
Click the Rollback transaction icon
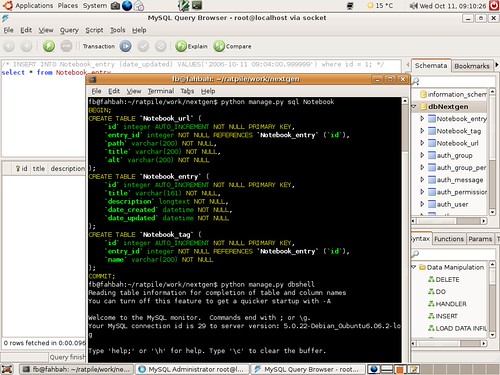[161, 46]
